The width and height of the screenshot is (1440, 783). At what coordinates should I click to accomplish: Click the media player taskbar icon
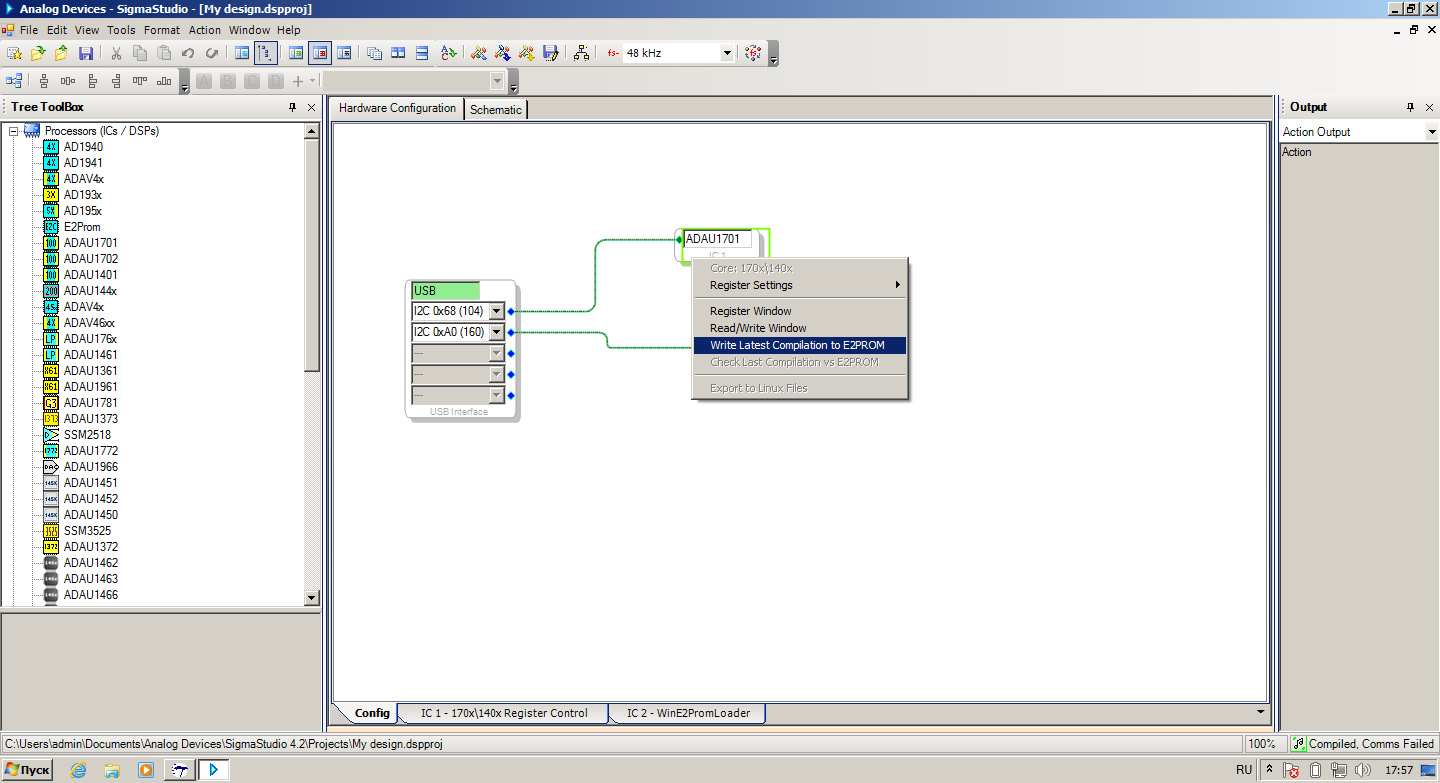pyautogui.click(x=146, y=770)
